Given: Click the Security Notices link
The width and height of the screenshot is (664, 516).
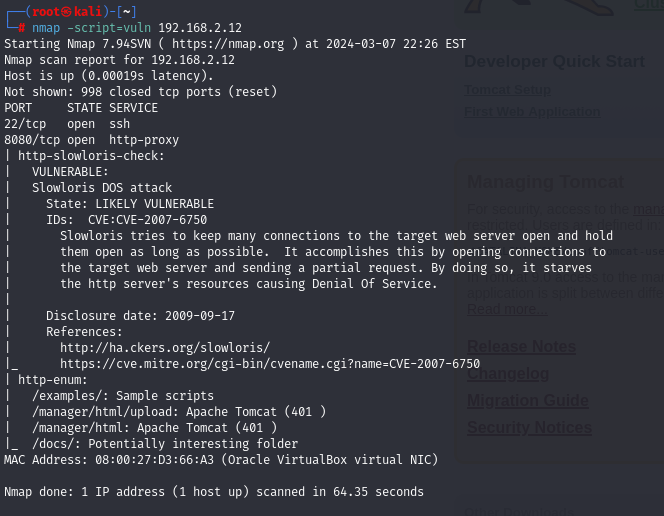Looking at the screenshot, I should [529, 428].
